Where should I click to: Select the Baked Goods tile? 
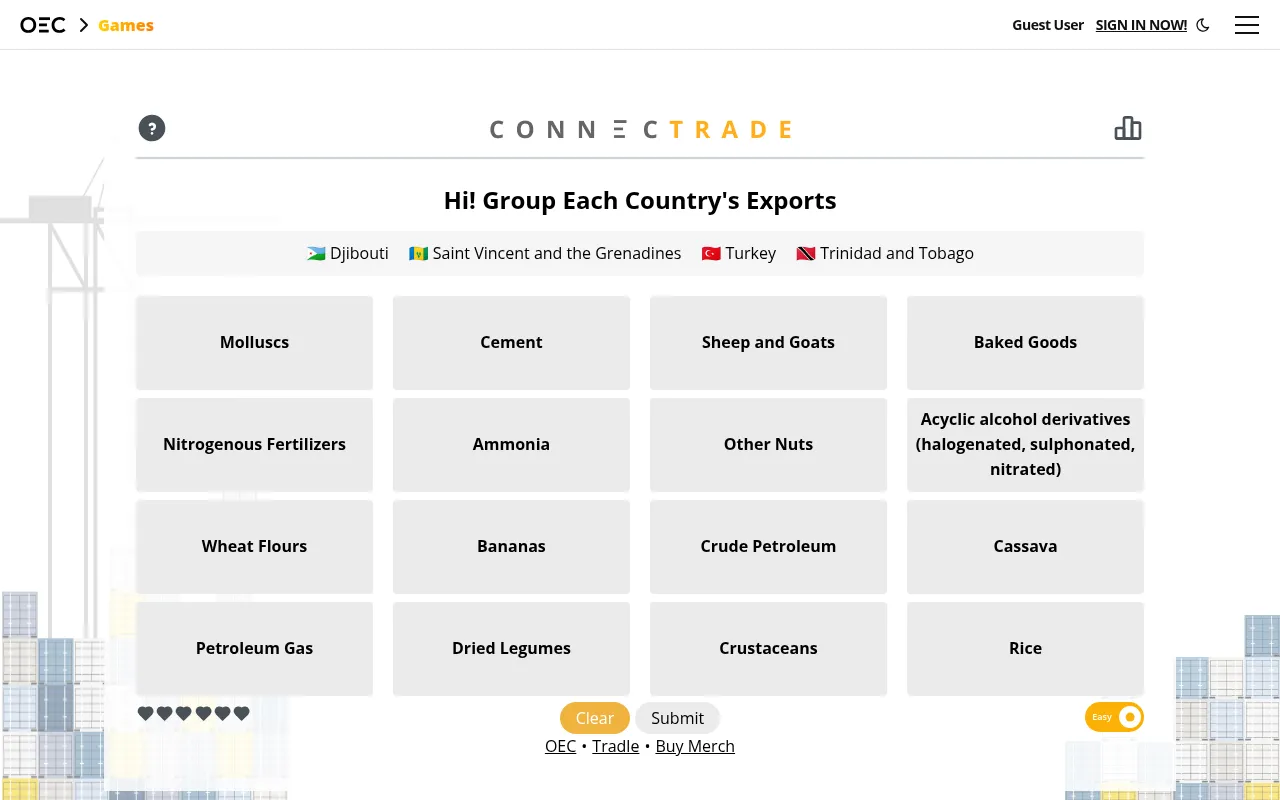[x=1025, y=342]
